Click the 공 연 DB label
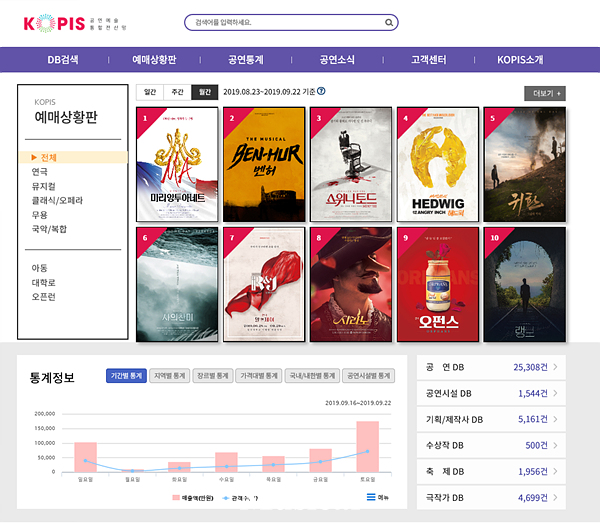 (445, 367)
